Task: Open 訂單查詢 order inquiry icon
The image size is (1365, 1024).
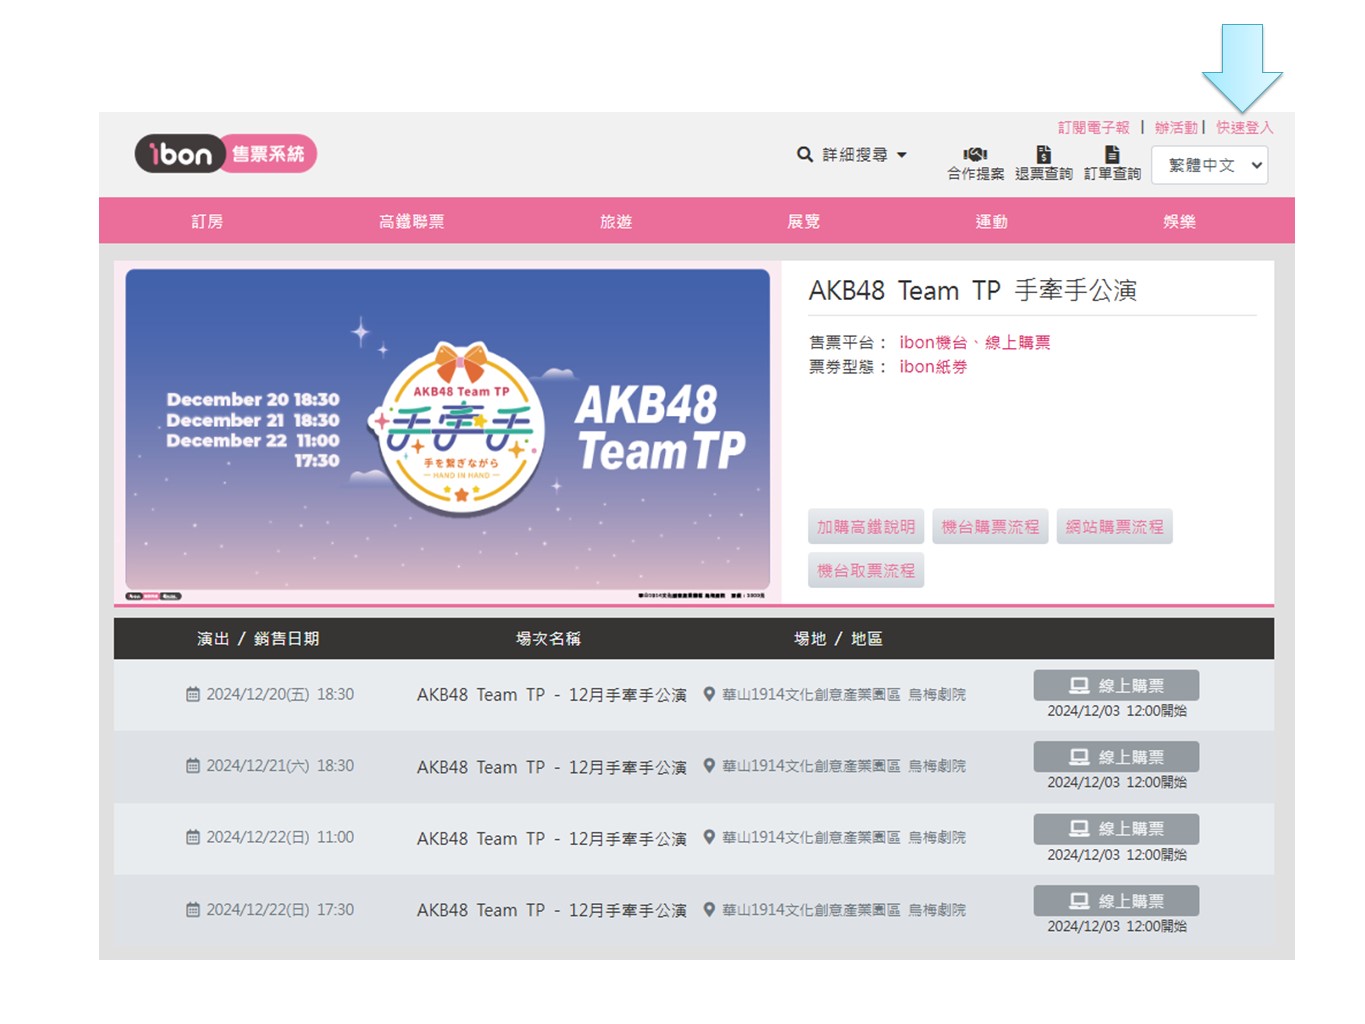Action: [1112, 155]
